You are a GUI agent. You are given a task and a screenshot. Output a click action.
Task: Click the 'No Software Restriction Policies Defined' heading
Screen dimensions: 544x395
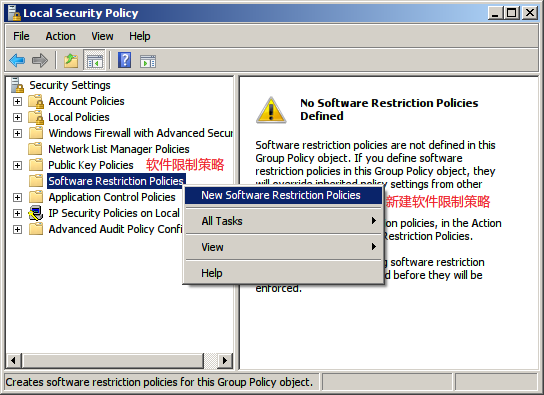click(389, 109)
